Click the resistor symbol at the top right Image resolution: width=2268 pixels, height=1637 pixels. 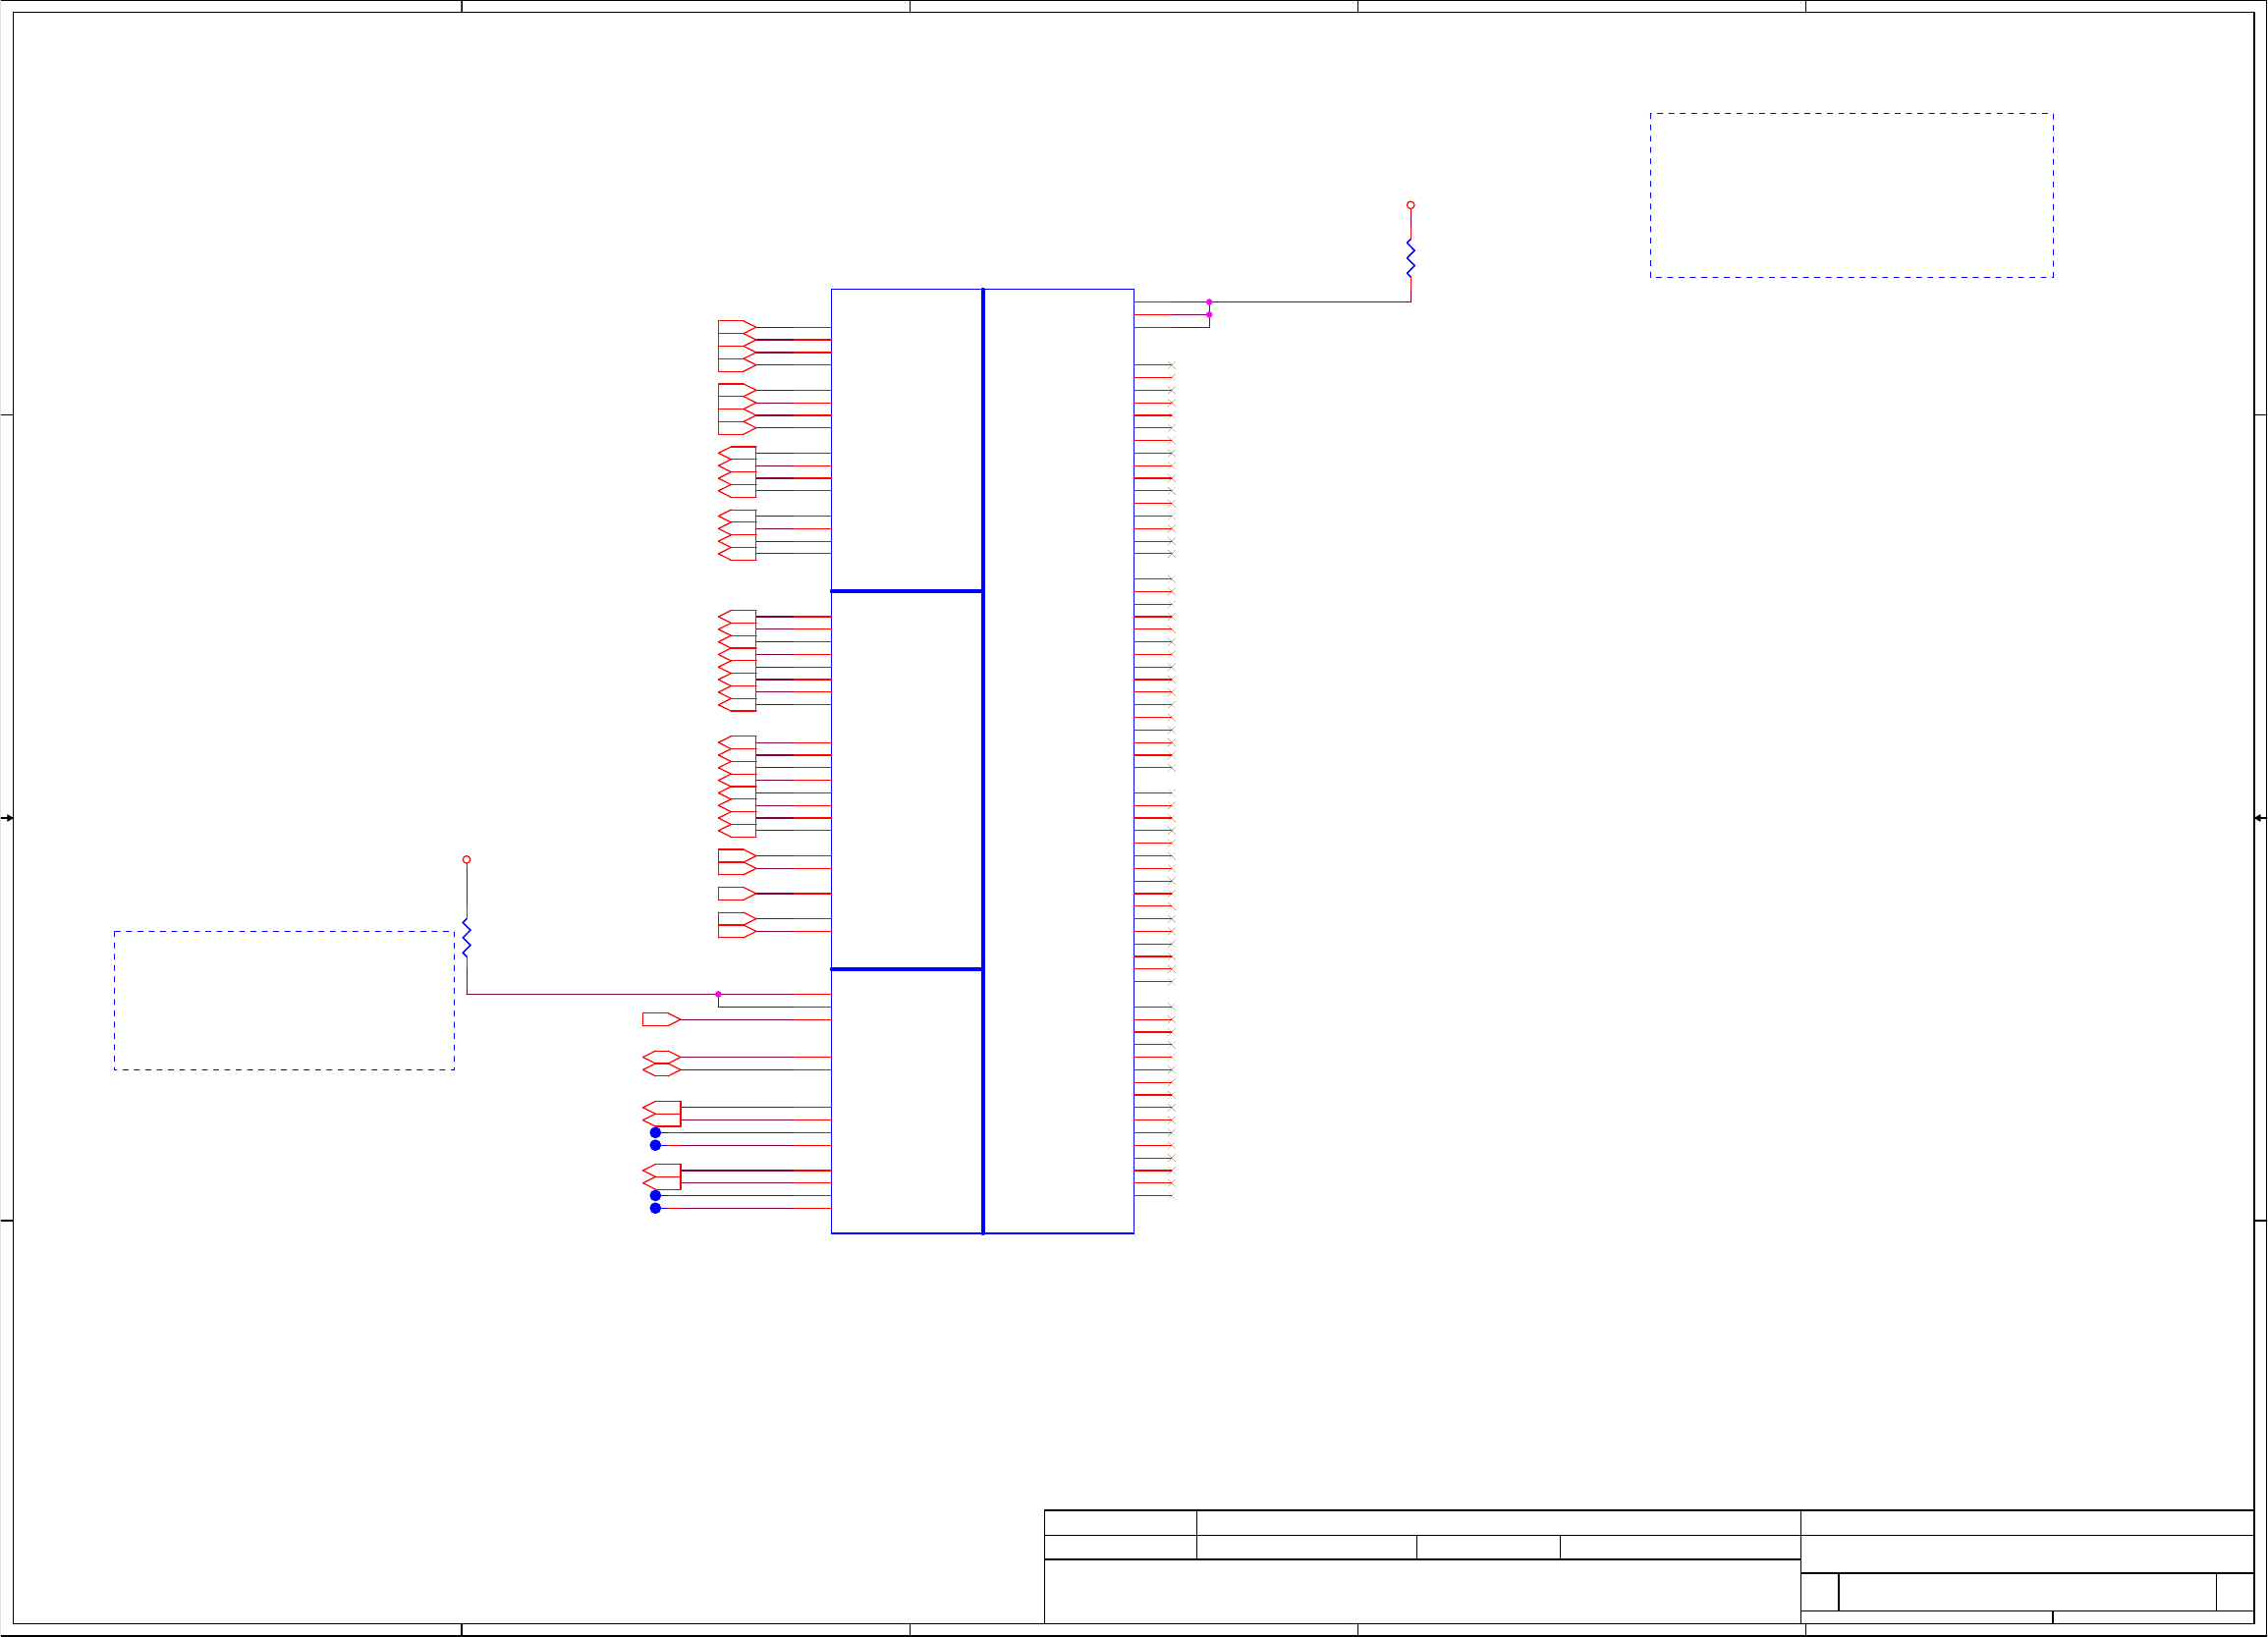(x=1410, y=258)
